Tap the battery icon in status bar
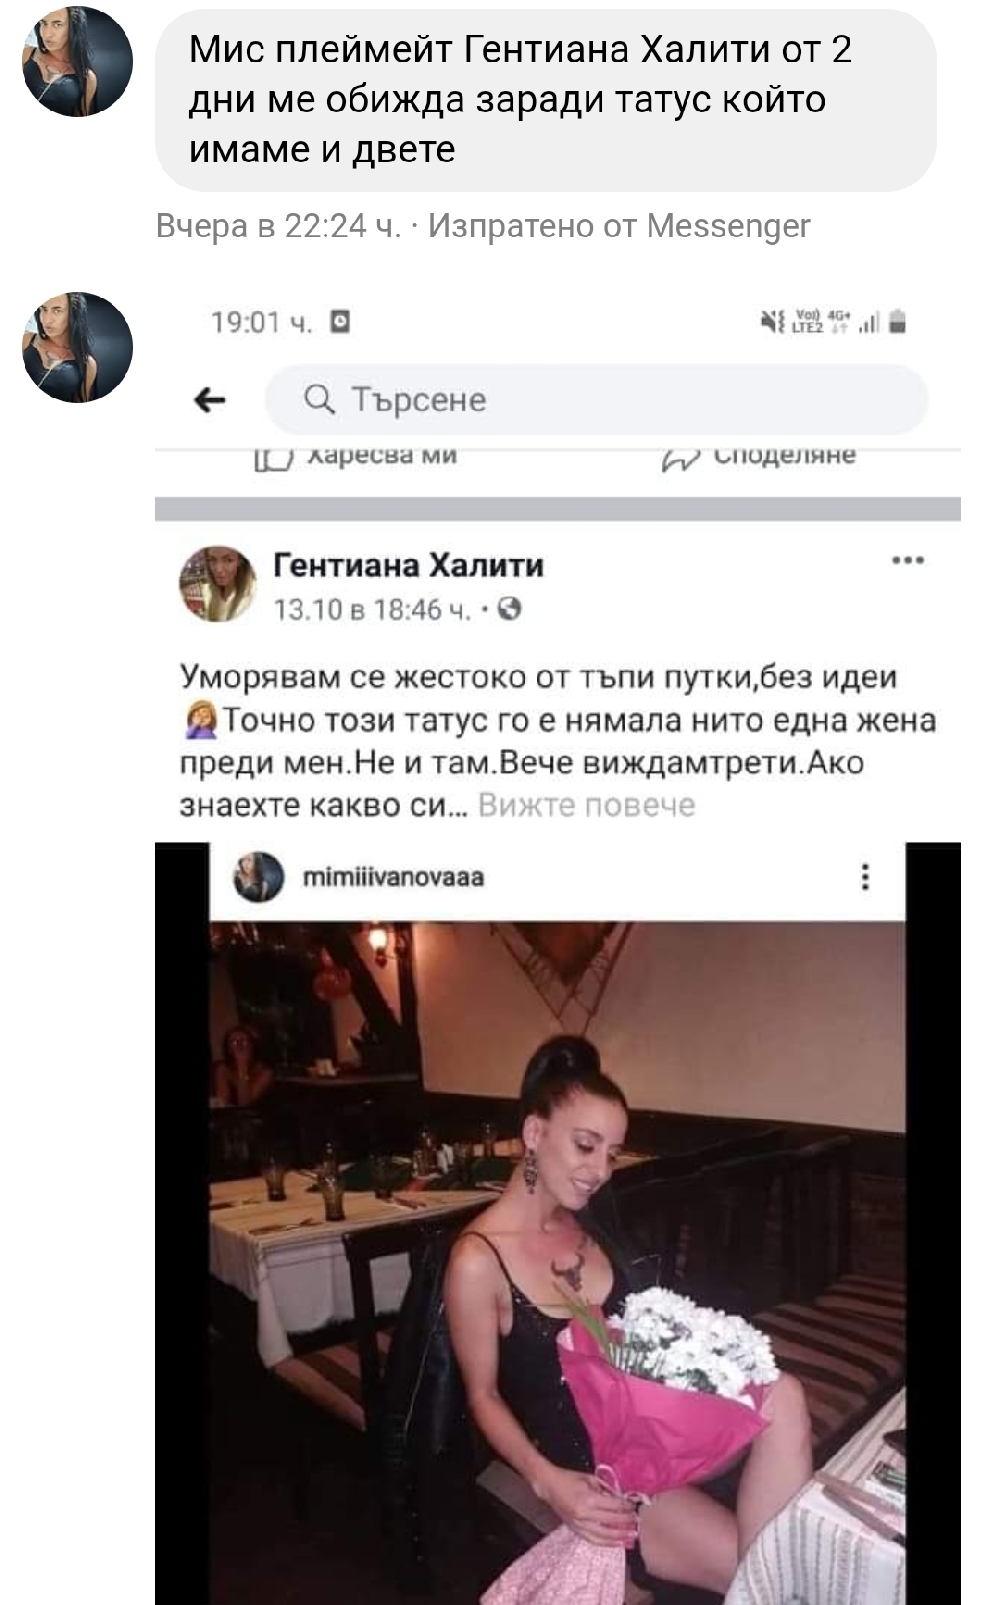Viewport: 1000px width, 1605px height. click(x=897, y=321)
